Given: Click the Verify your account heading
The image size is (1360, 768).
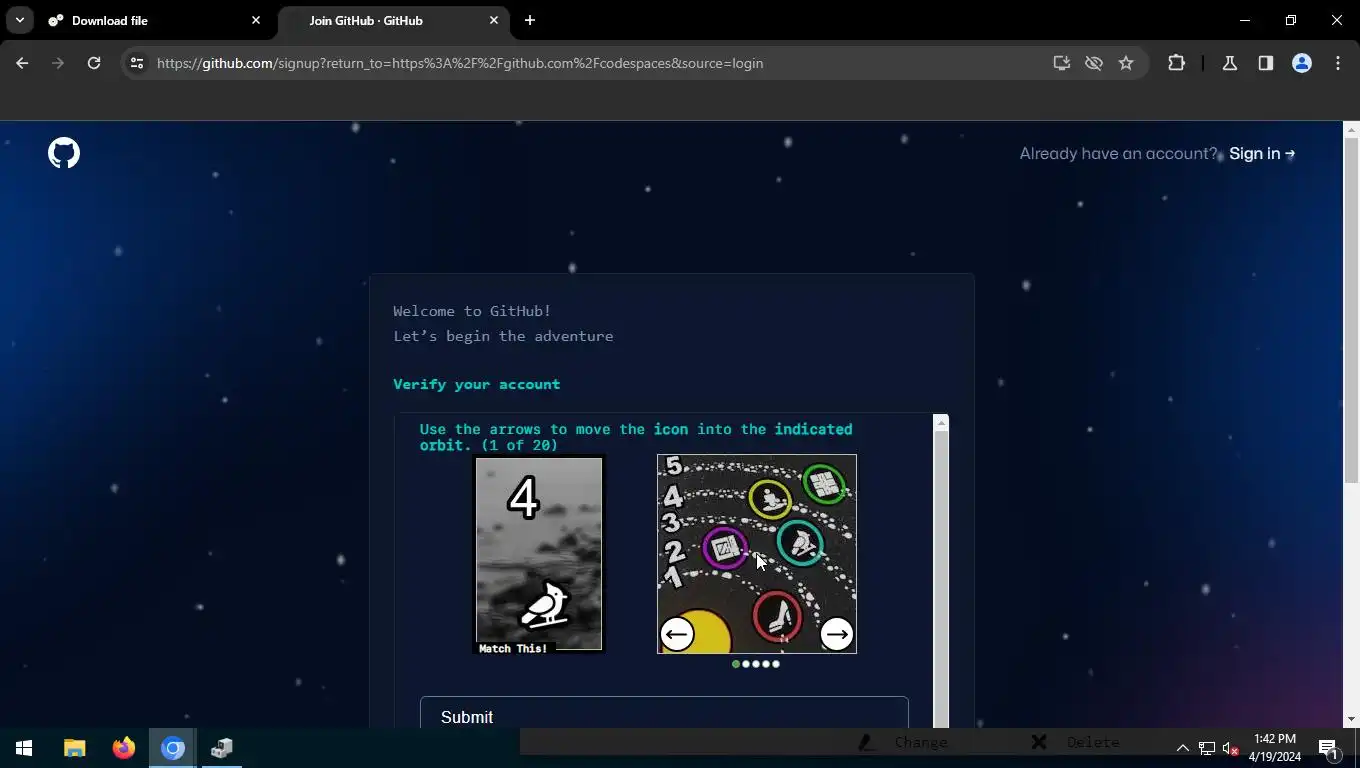Looking at the screenshot, I should point(476,384).
